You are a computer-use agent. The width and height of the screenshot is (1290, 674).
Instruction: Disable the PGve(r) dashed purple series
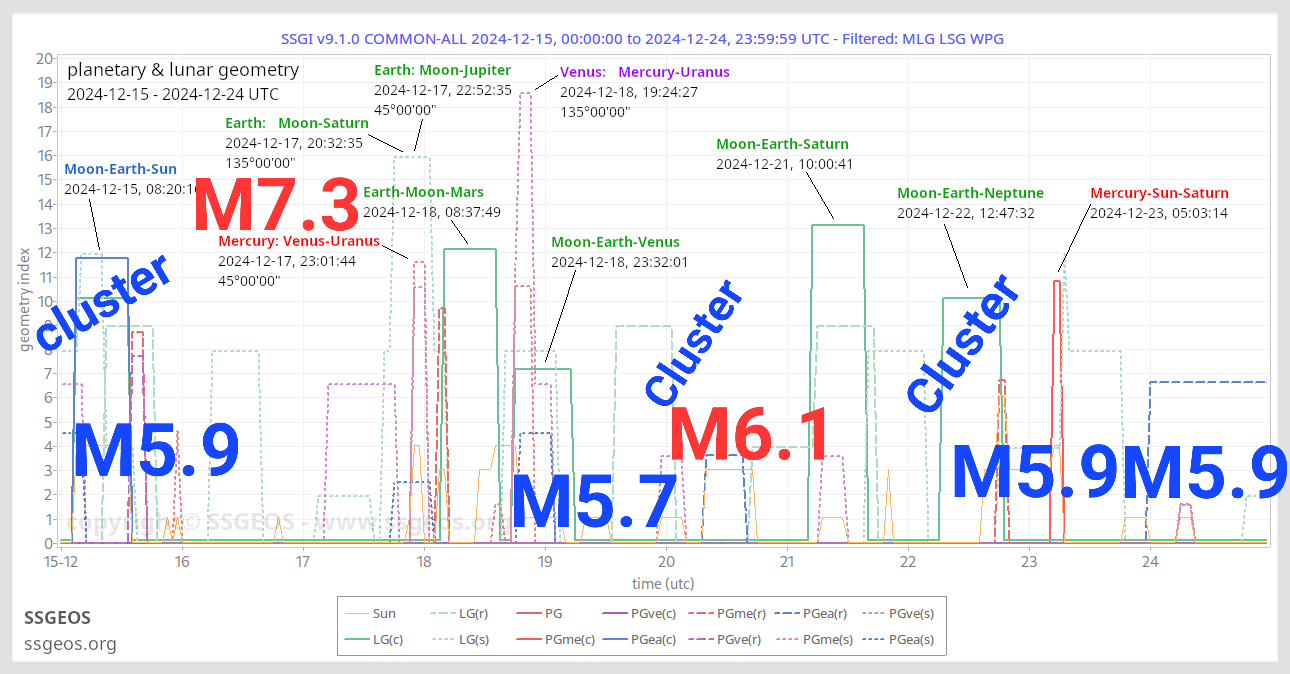tap(740, 639)
